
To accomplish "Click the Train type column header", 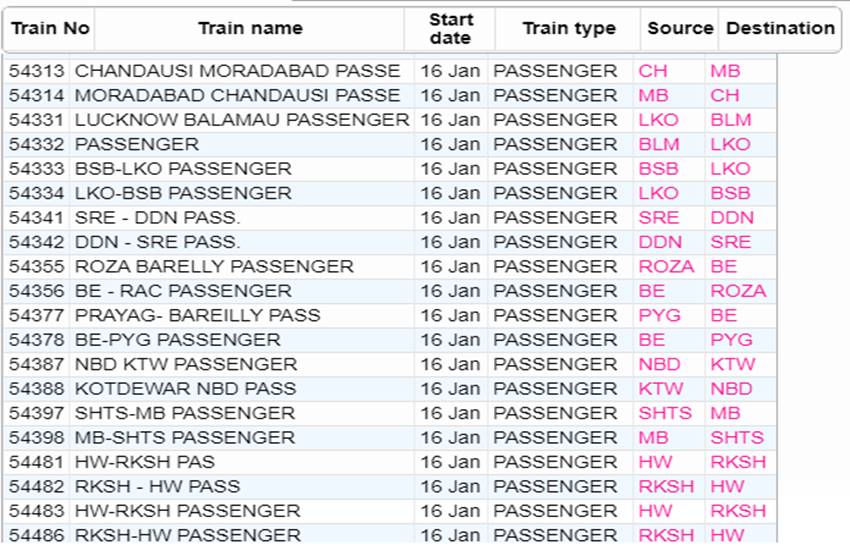I will pos(568,28).
